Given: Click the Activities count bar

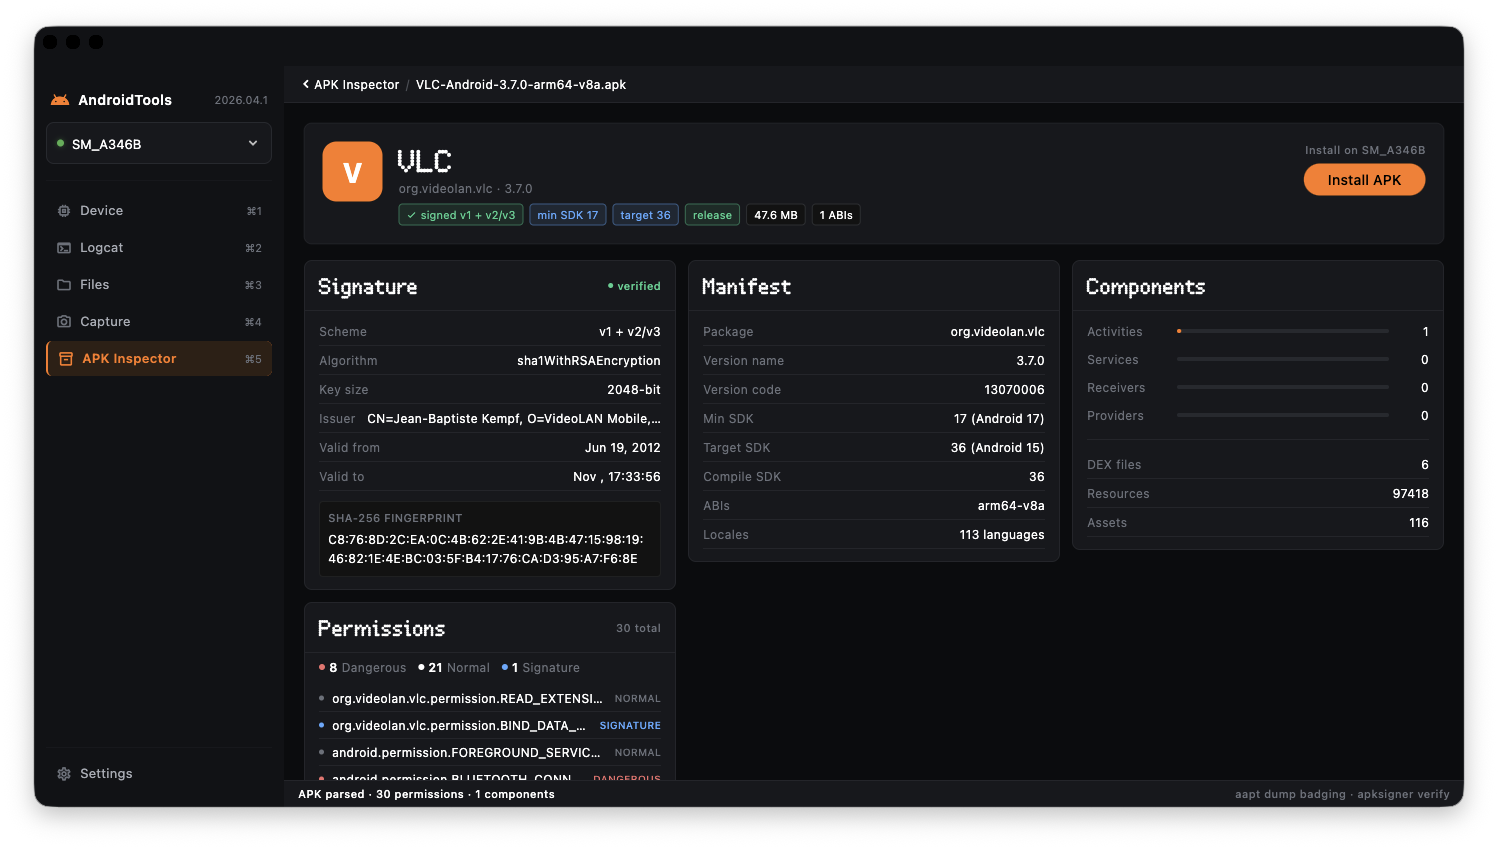Looking at the screenshot, I should (x=1283, y=331).
